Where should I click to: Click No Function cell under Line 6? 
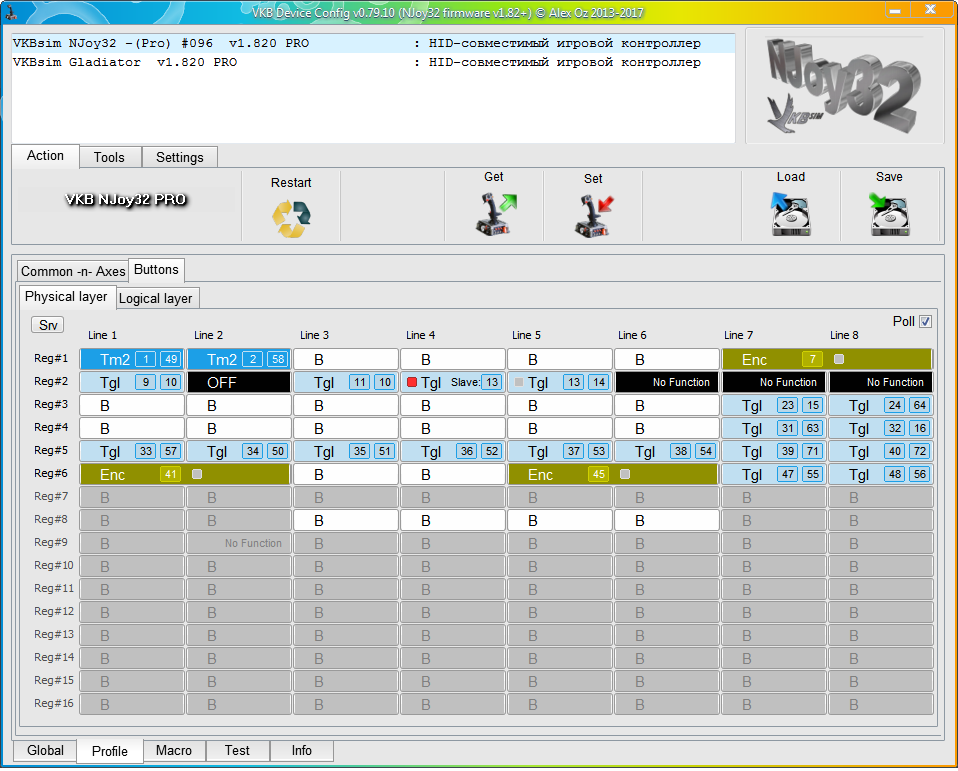[x=667, y=382]
